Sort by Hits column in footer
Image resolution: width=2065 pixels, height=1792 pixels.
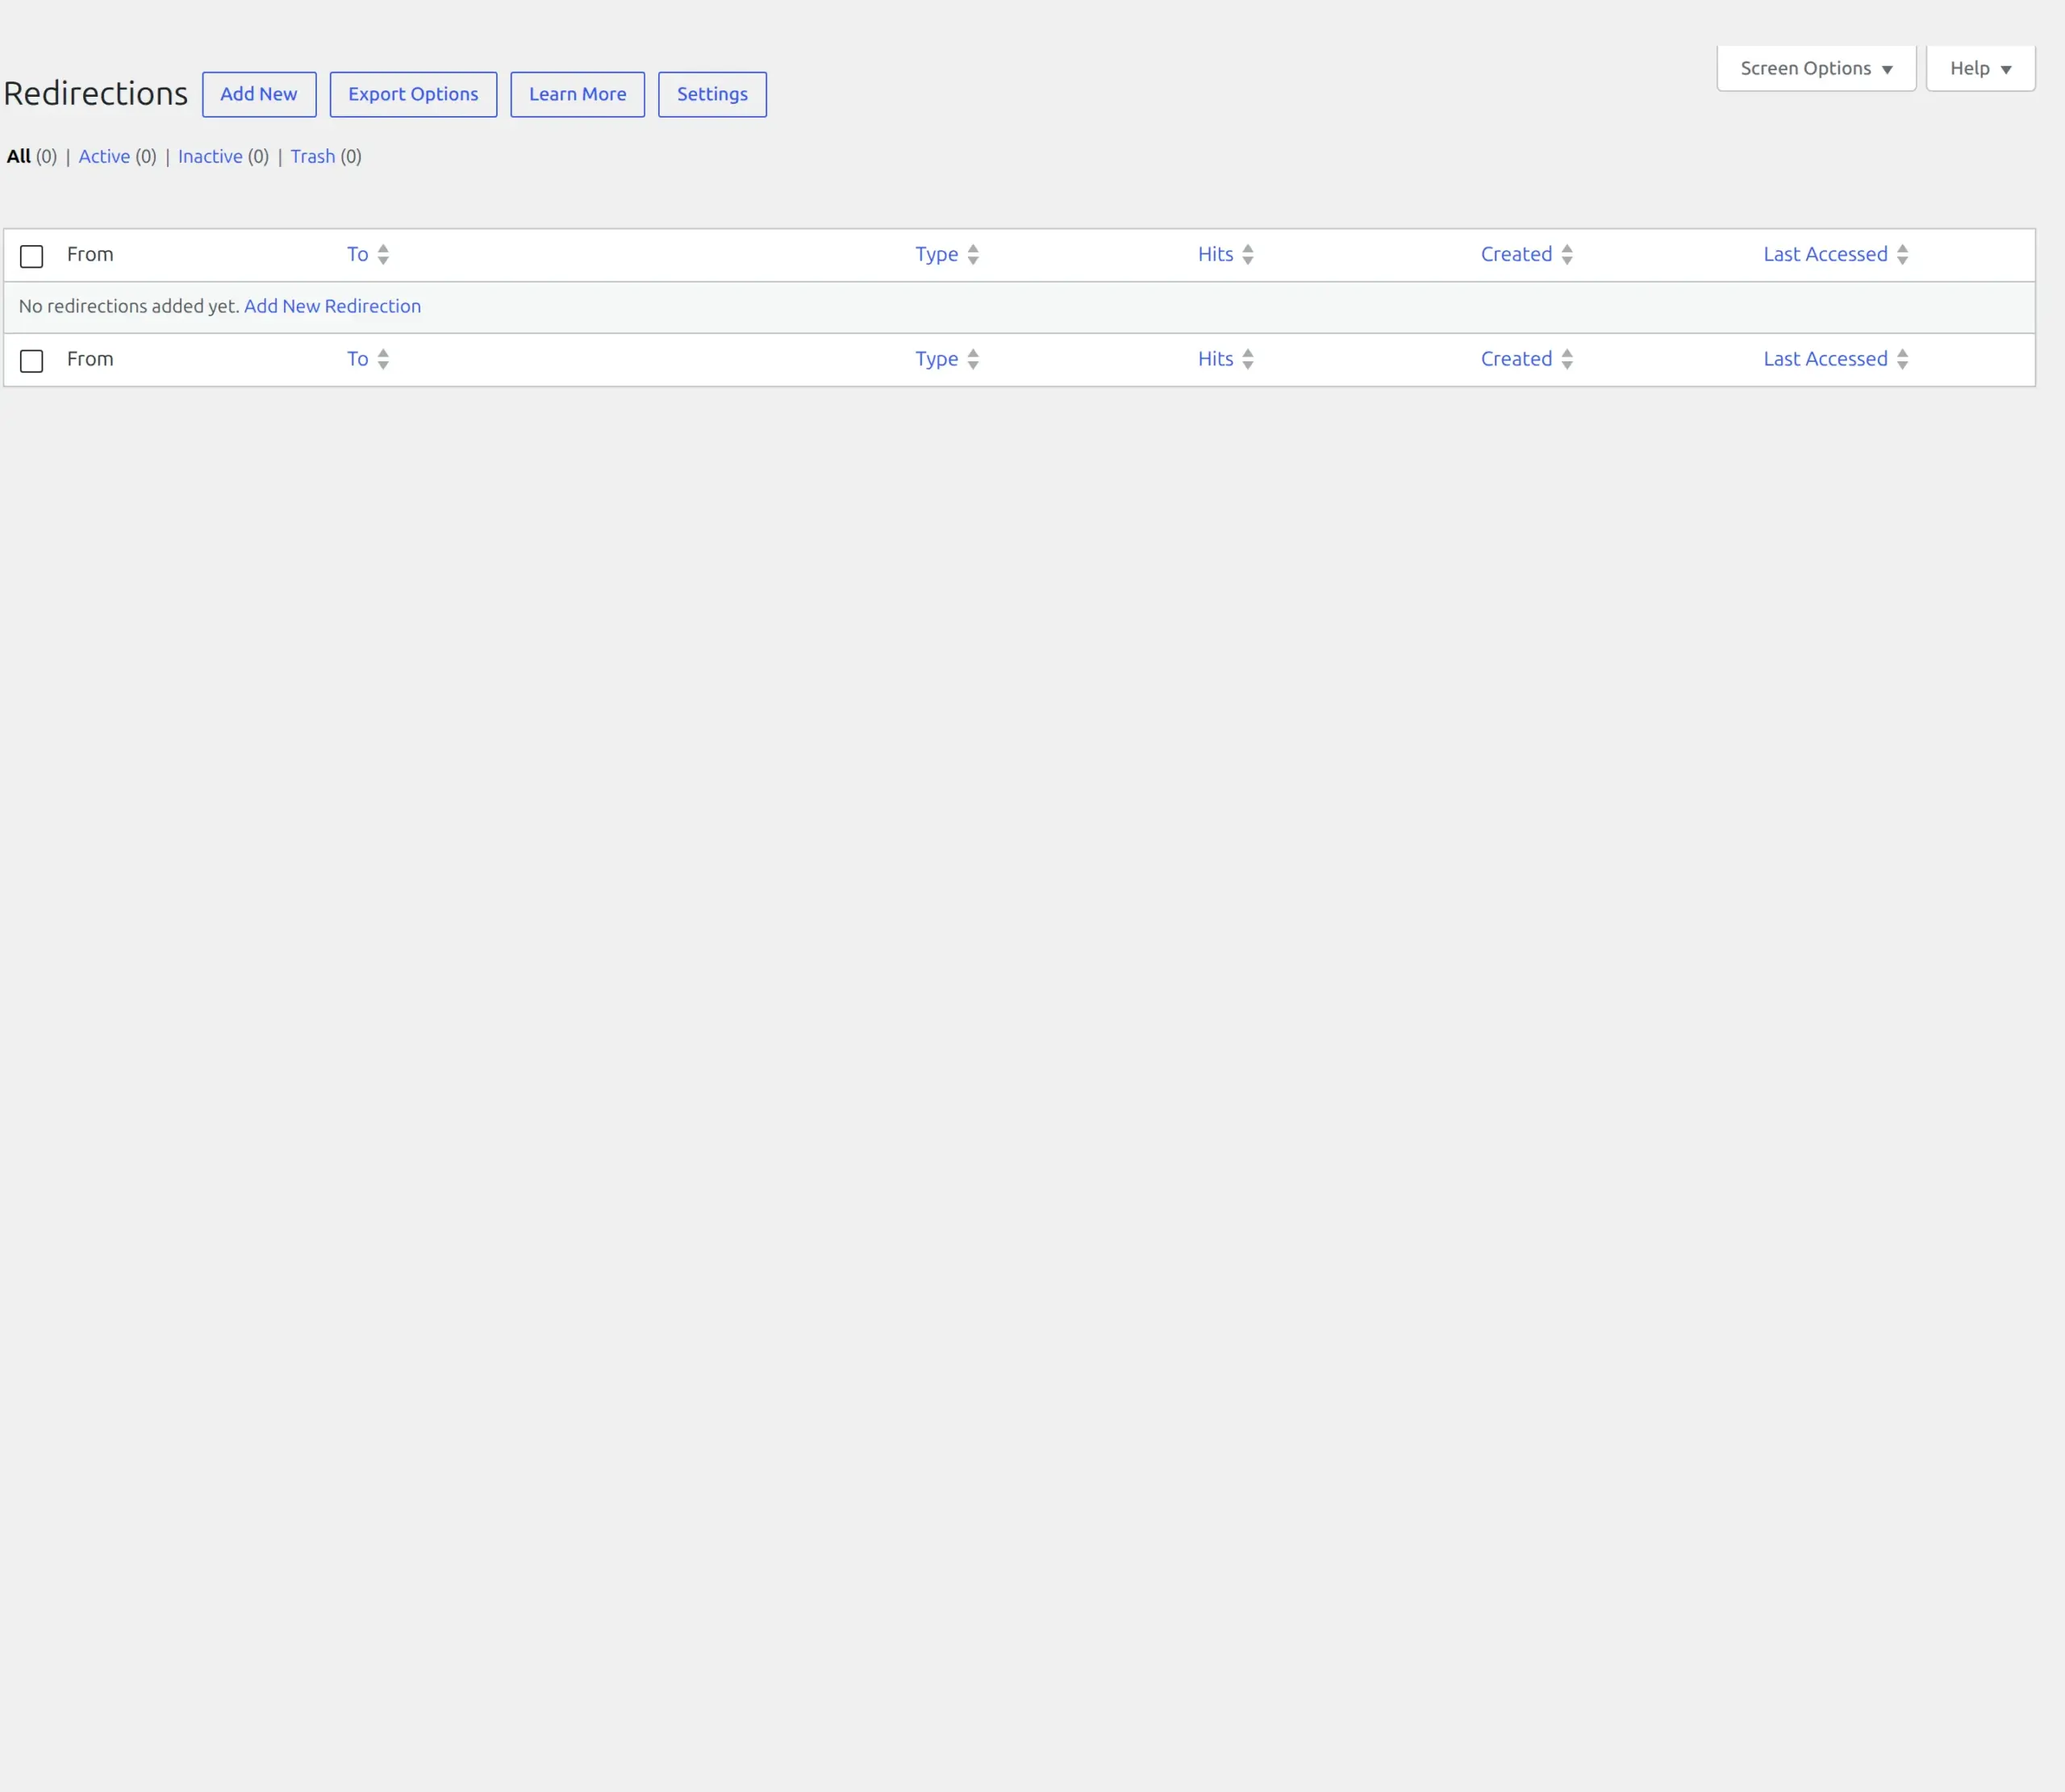pos(1215,359)
